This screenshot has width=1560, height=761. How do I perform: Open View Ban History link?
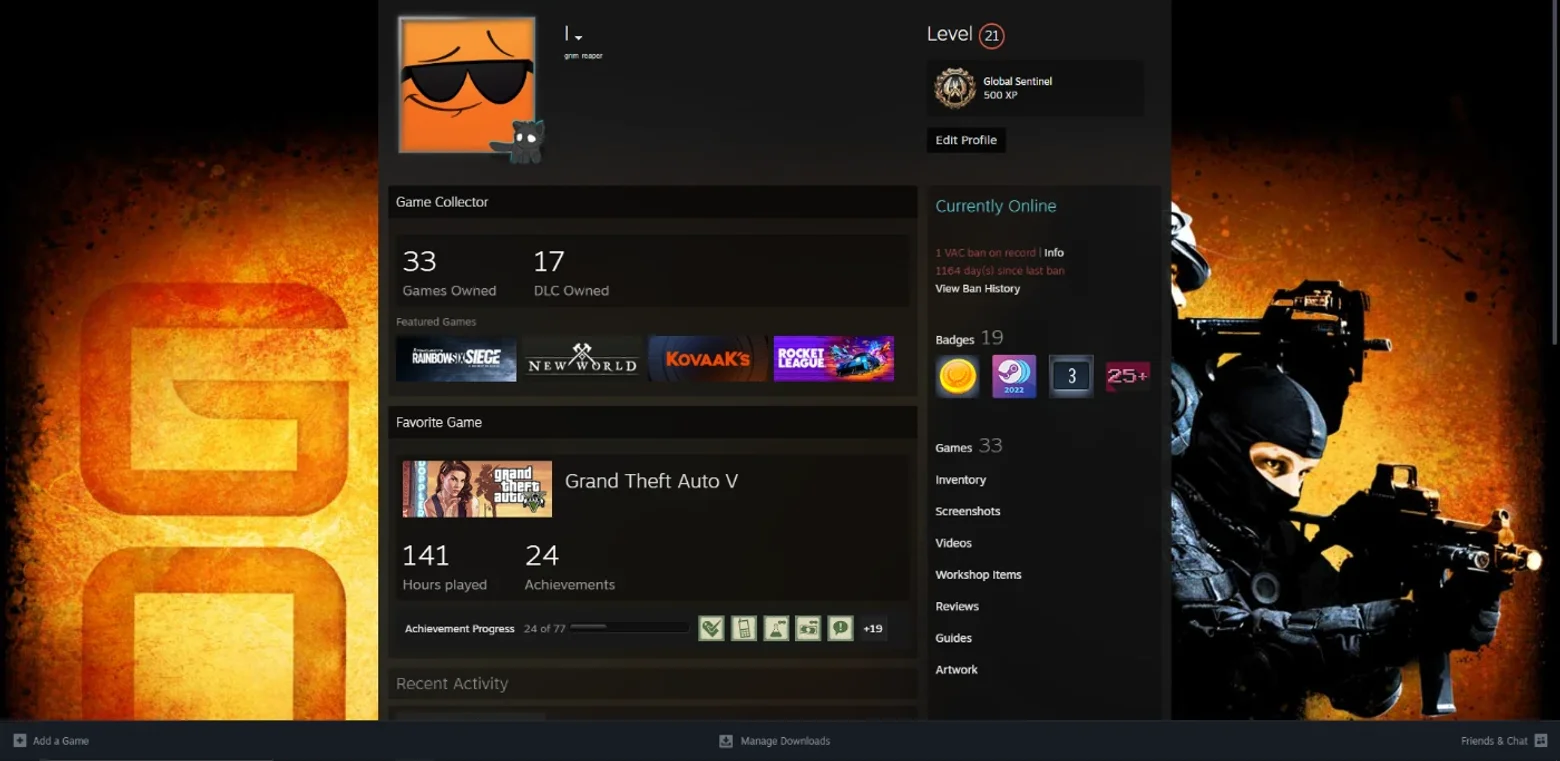click(x=978, y=289)
